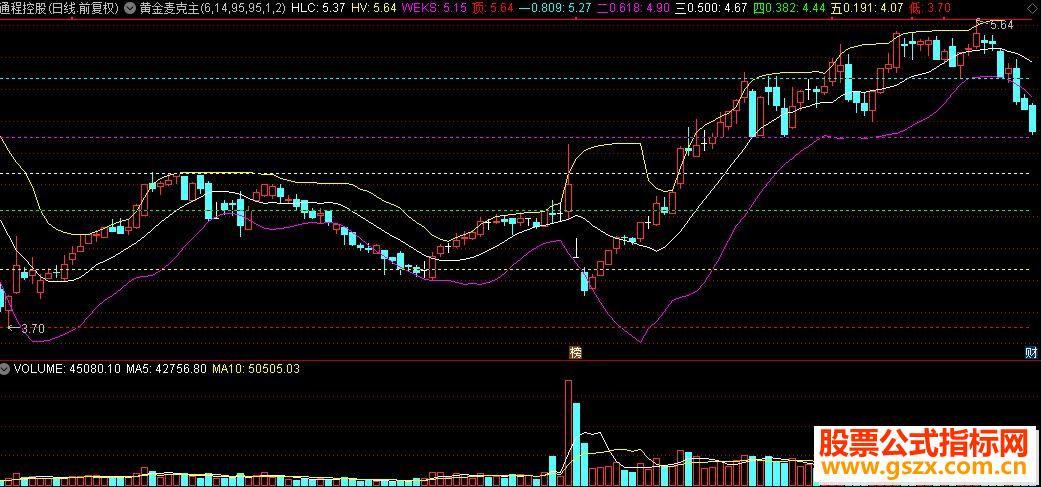Click the MA5: 42756.80 volume average label
The width and height of the screenshot is (1041, 487).
click(167, 368)
